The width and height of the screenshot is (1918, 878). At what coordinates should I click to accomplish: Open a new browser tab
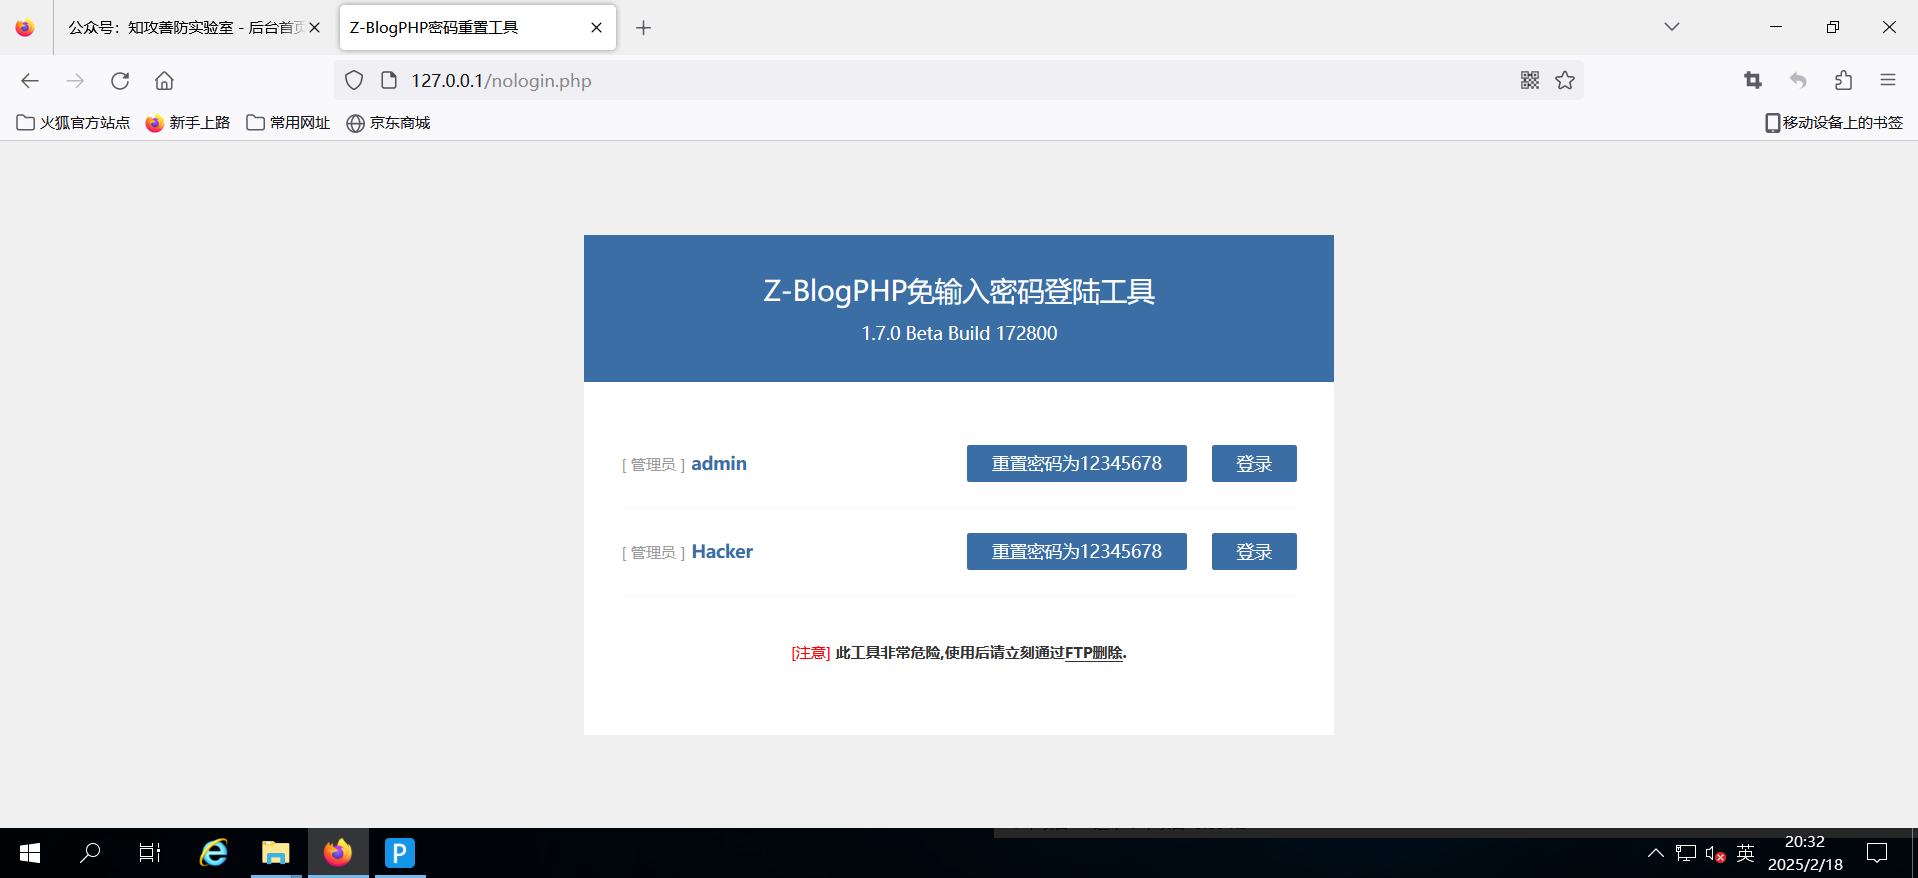(643, 28)
